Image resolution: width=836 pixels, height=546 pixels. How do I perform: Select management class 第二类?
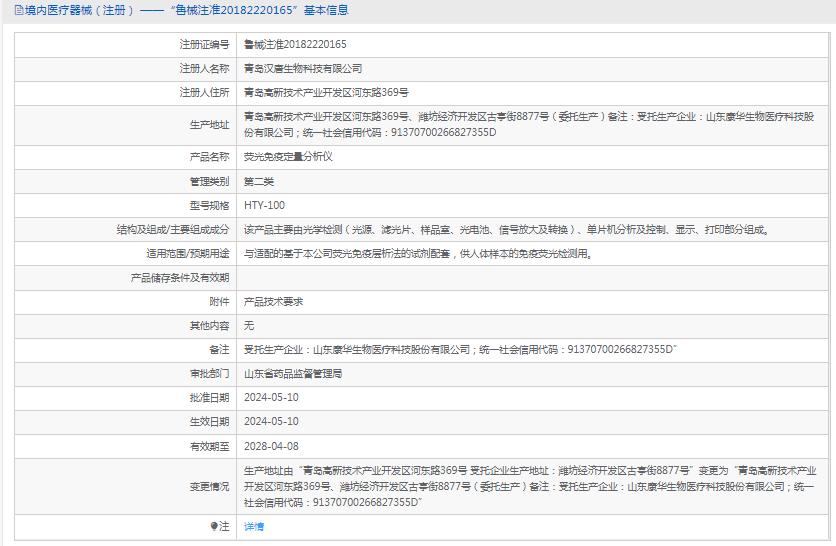259,182
